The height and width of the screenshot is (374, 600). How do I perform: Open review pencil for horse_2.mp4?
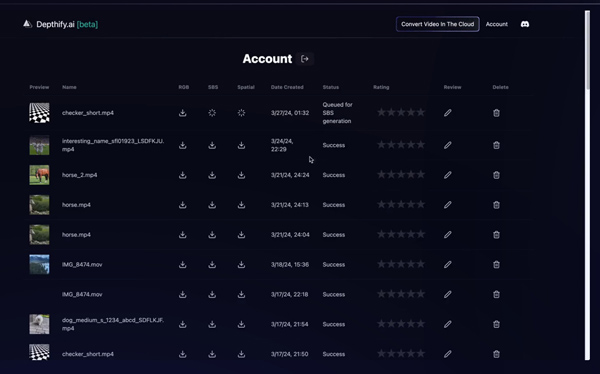pyautogui.click(x=448, y=175)
